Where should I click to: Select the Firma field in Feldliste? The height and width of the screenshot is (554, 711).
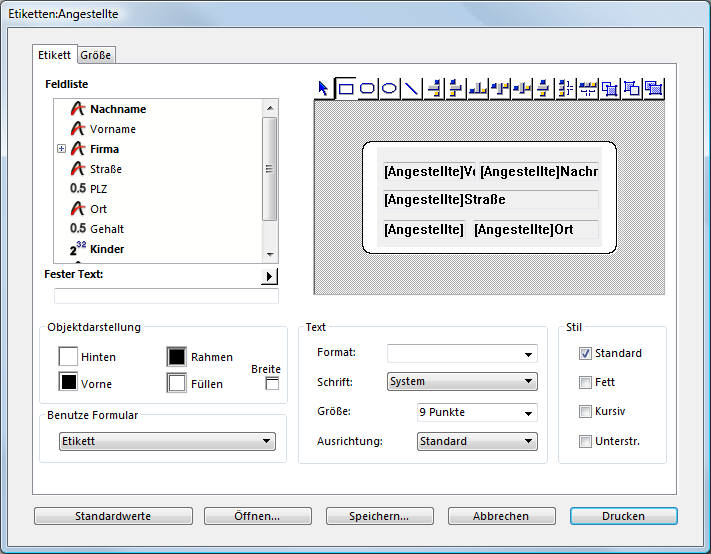click(x=104, y=149)
